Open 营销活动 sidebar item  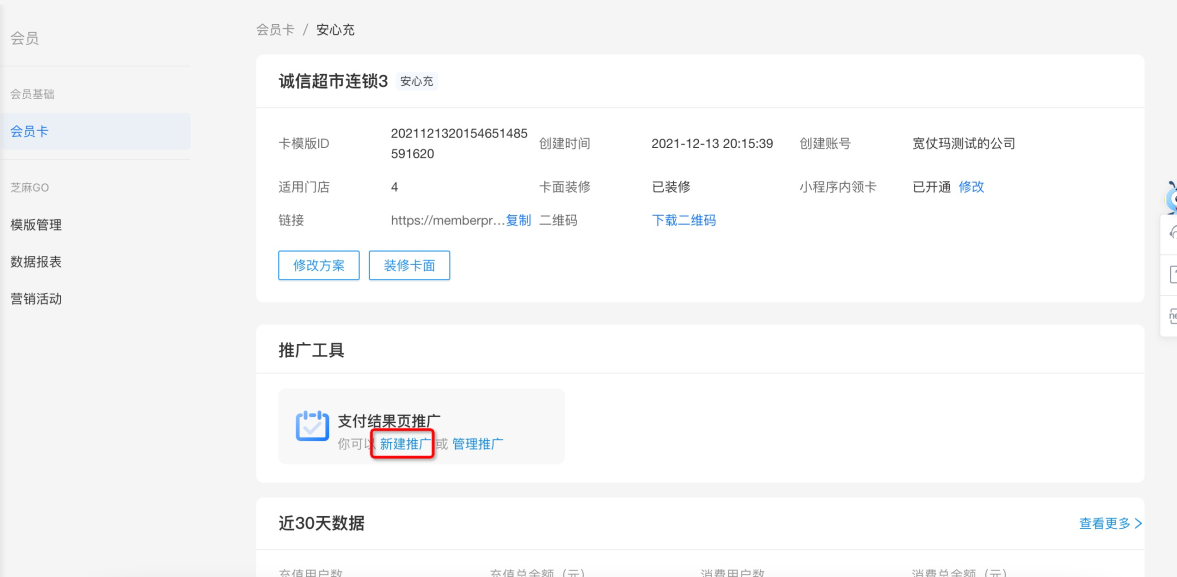[36, 298]
